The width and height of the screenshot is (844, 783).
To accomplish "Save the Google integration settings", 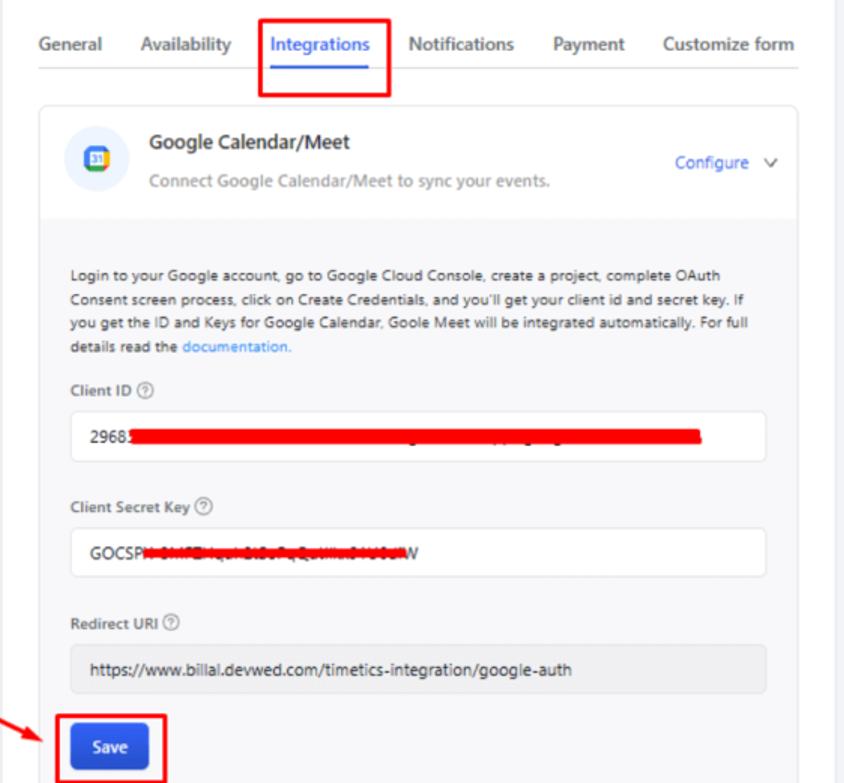I will [110, 746].
